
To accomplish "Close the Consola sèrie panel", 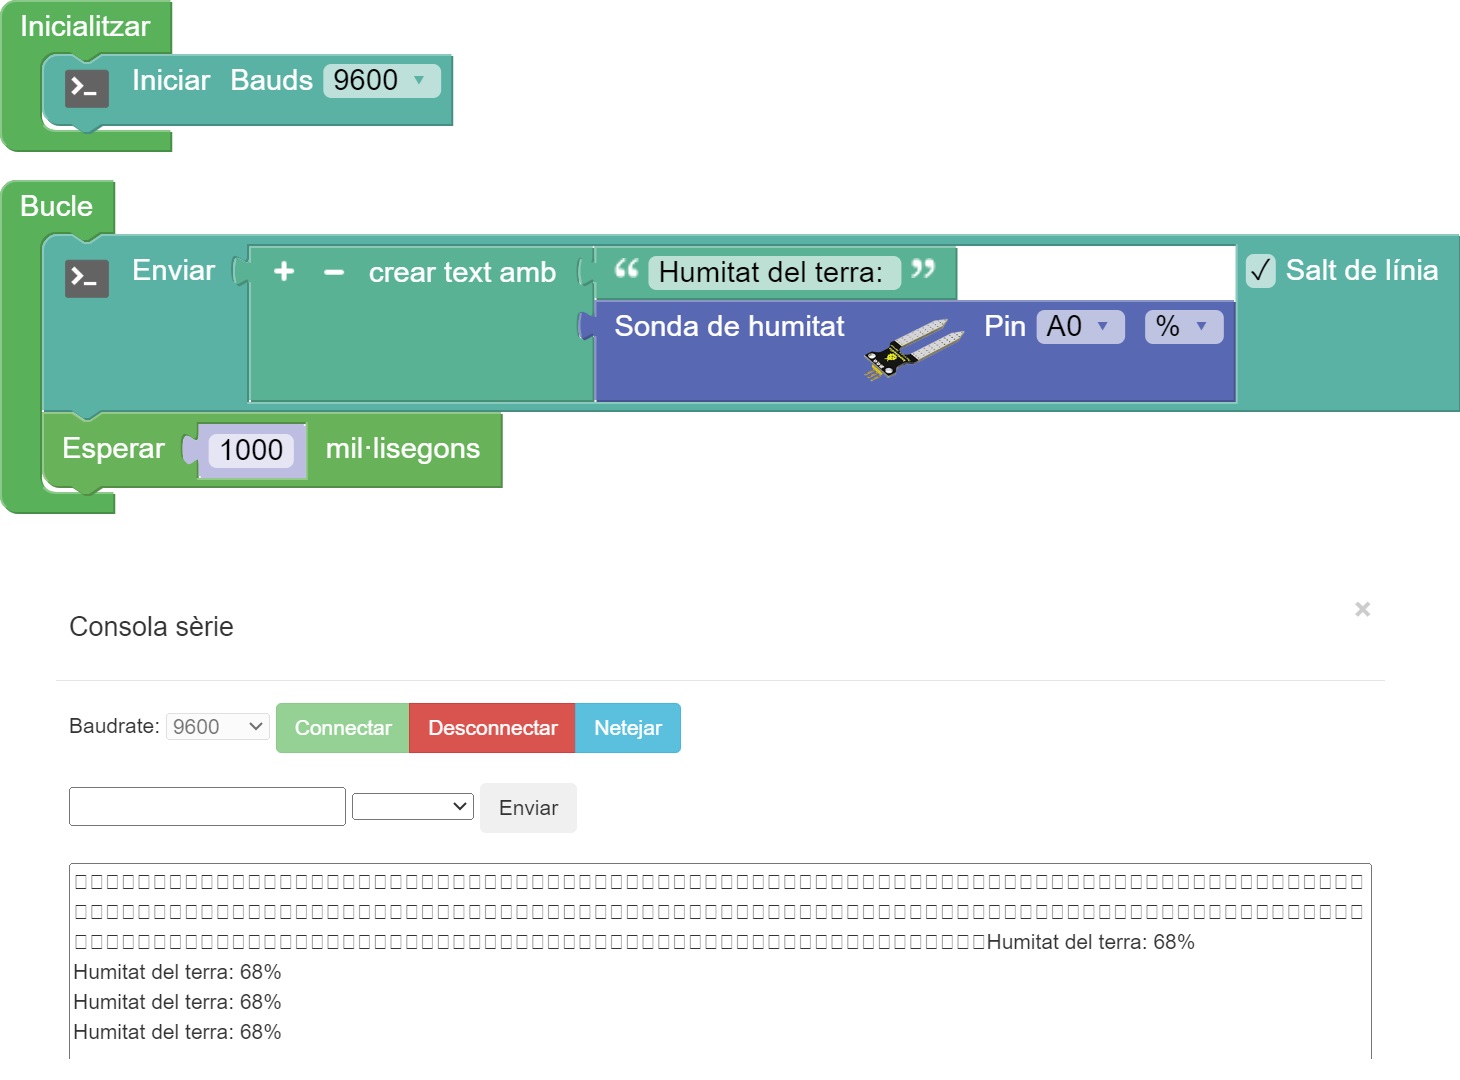I will pos(1362,609).
